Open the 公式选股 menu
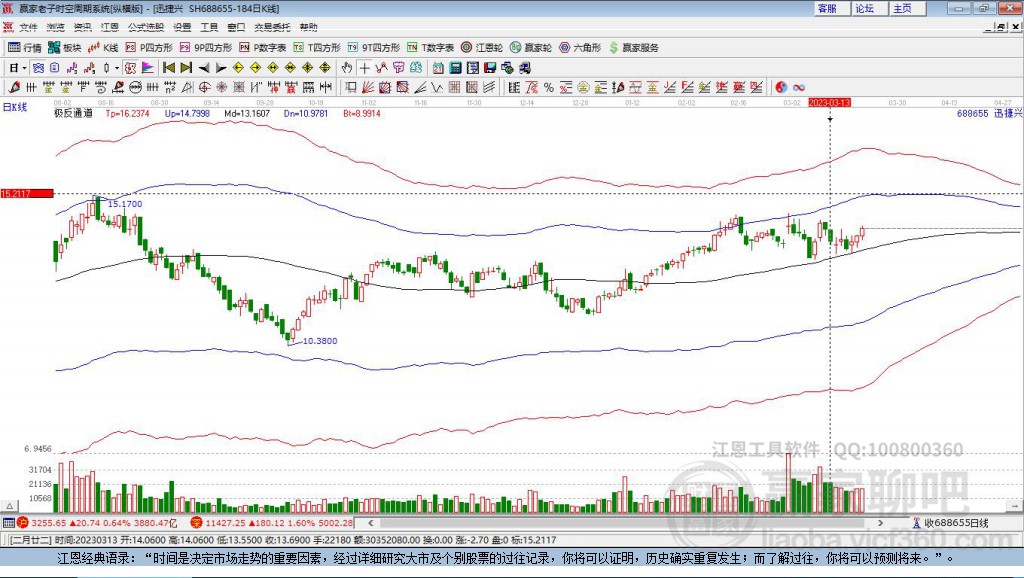 (146, 27)
